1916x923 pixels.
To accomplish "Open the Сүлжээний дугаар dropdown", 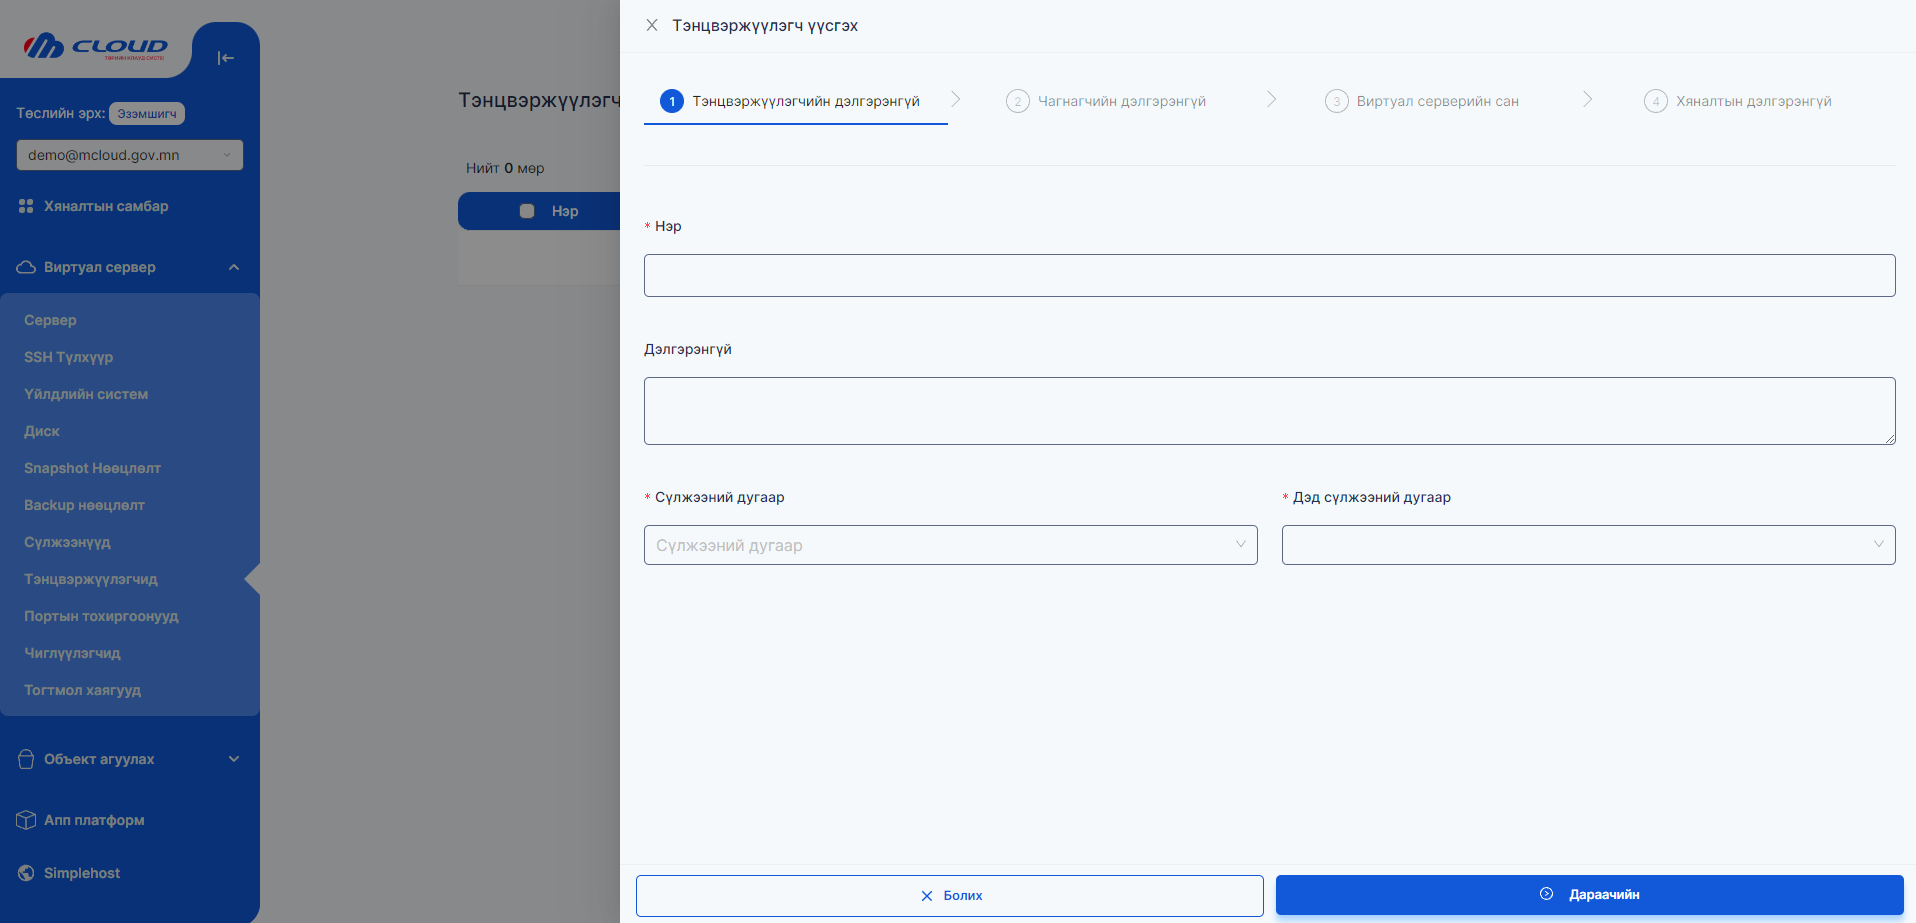I will click(x=950, y=545).
